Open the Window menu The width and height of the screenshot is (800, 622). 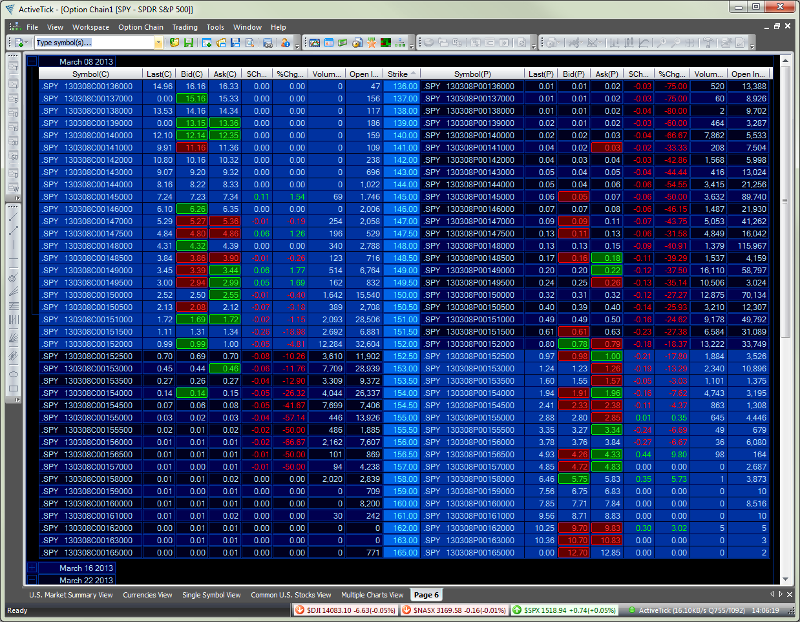pyautogui.click(x=247, y=27)
